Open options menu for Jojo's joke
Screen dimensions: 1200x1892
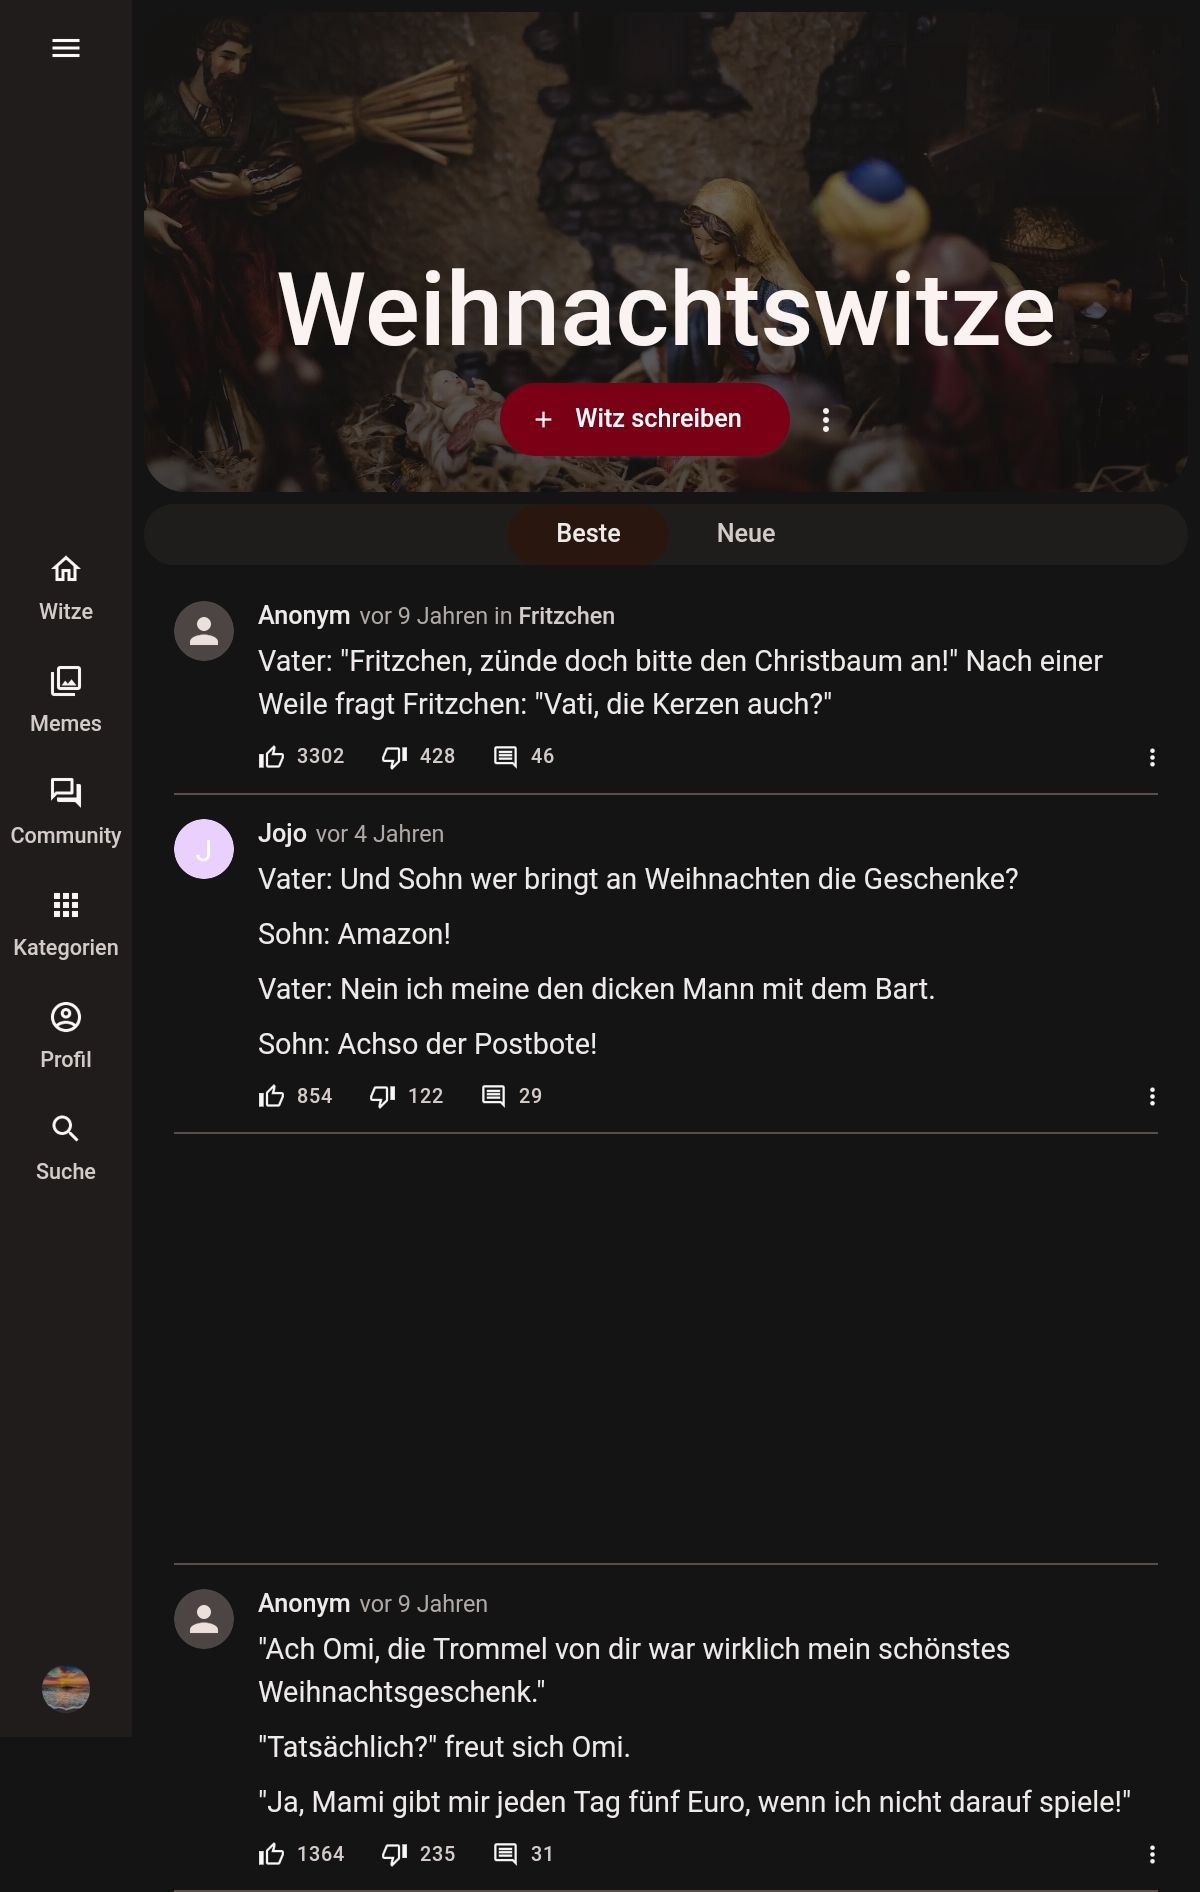tap(1152, 1097)
